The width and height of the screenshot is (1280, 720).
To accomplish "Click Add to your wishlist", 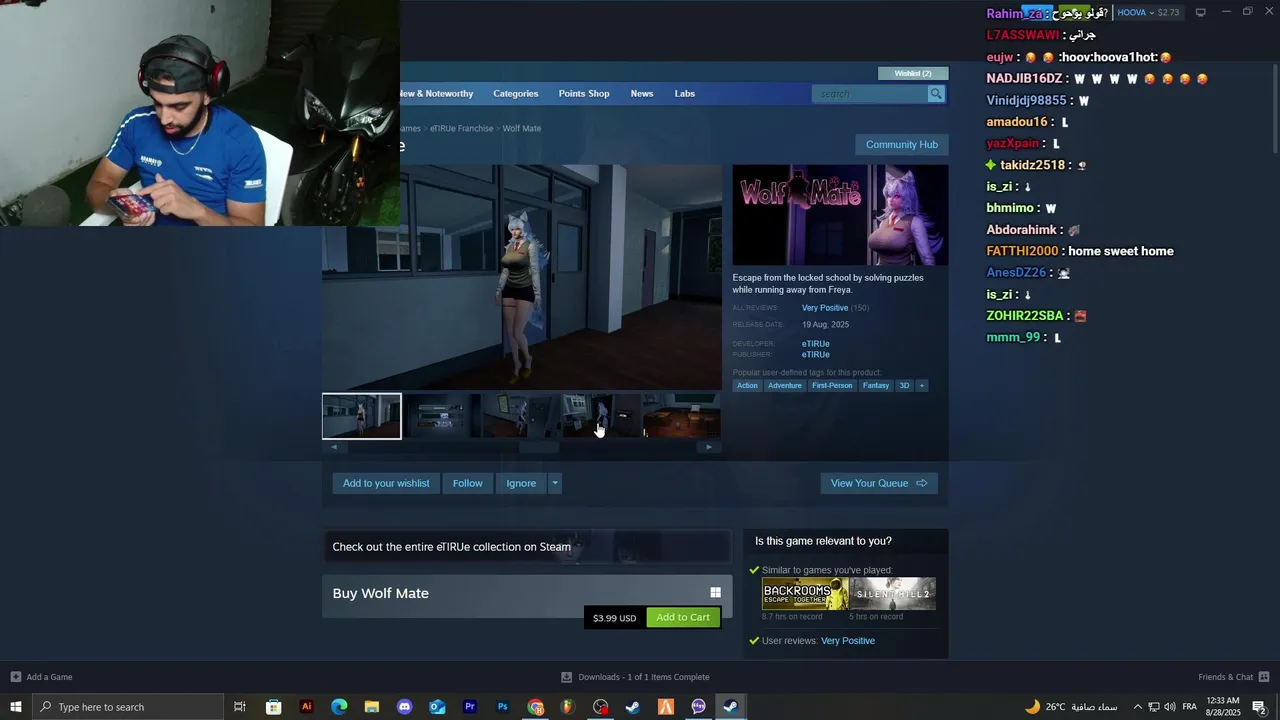I will [x=386, y=483].
